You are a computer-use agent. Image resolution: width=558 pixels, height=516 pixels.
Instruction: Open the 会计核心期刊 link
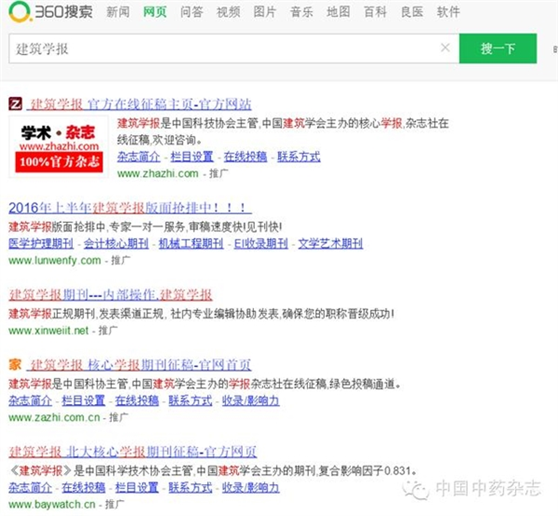click(116, 243)
